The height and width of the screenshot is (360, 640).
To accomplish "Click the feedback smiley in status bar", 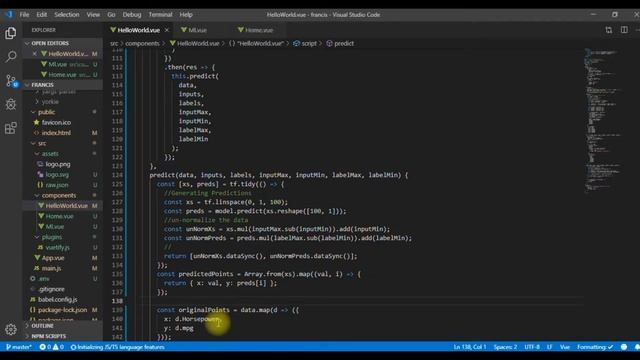I will tap(624, 347).
